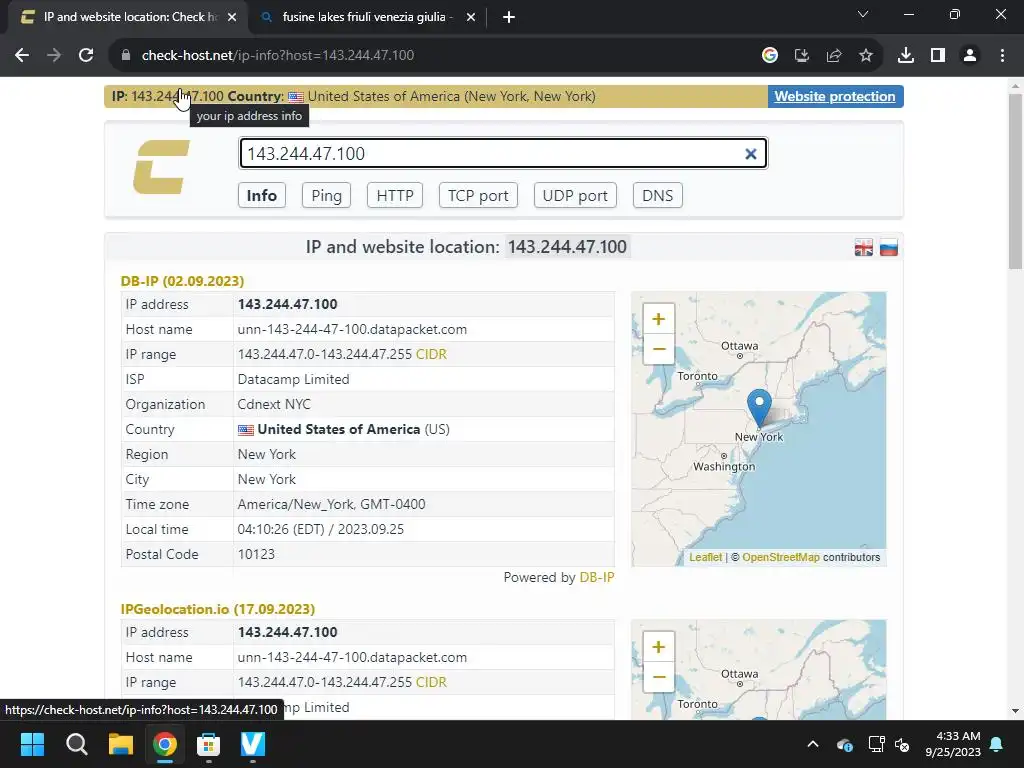Run the DNS check
Viewport: 1024px width, 768px height.
658,195
